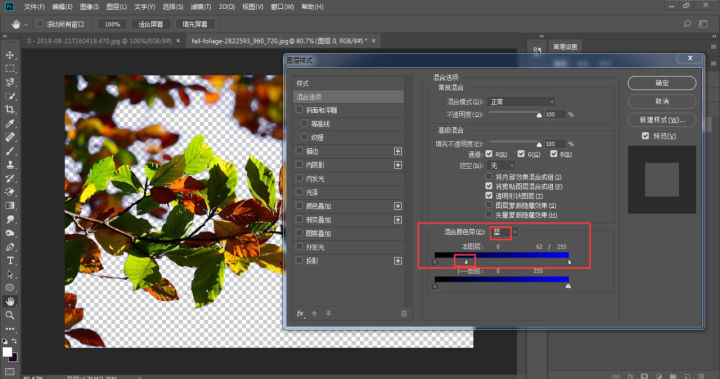Select the Brush tool
The height and width of the screenshot is (379, 720).
click(10, 151)
